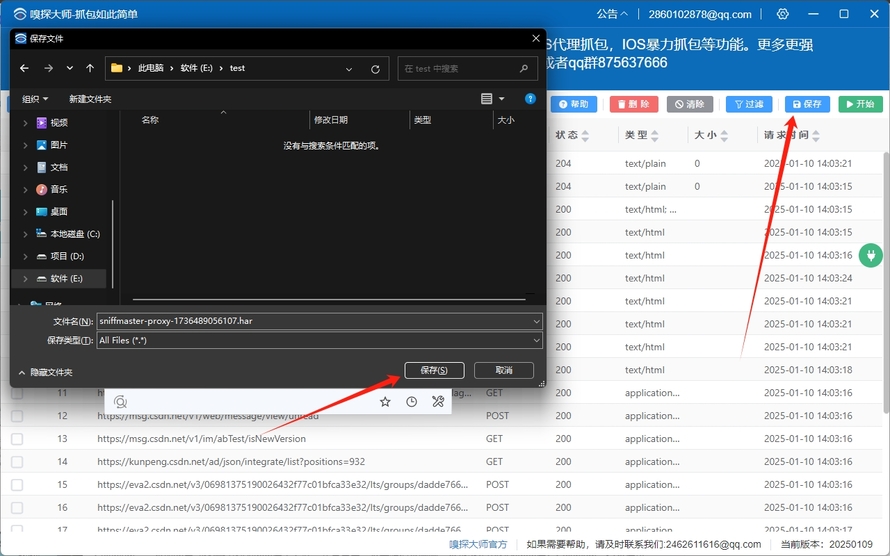Expand the 本地磁盘 (C:) tree node

coord(26,234)
